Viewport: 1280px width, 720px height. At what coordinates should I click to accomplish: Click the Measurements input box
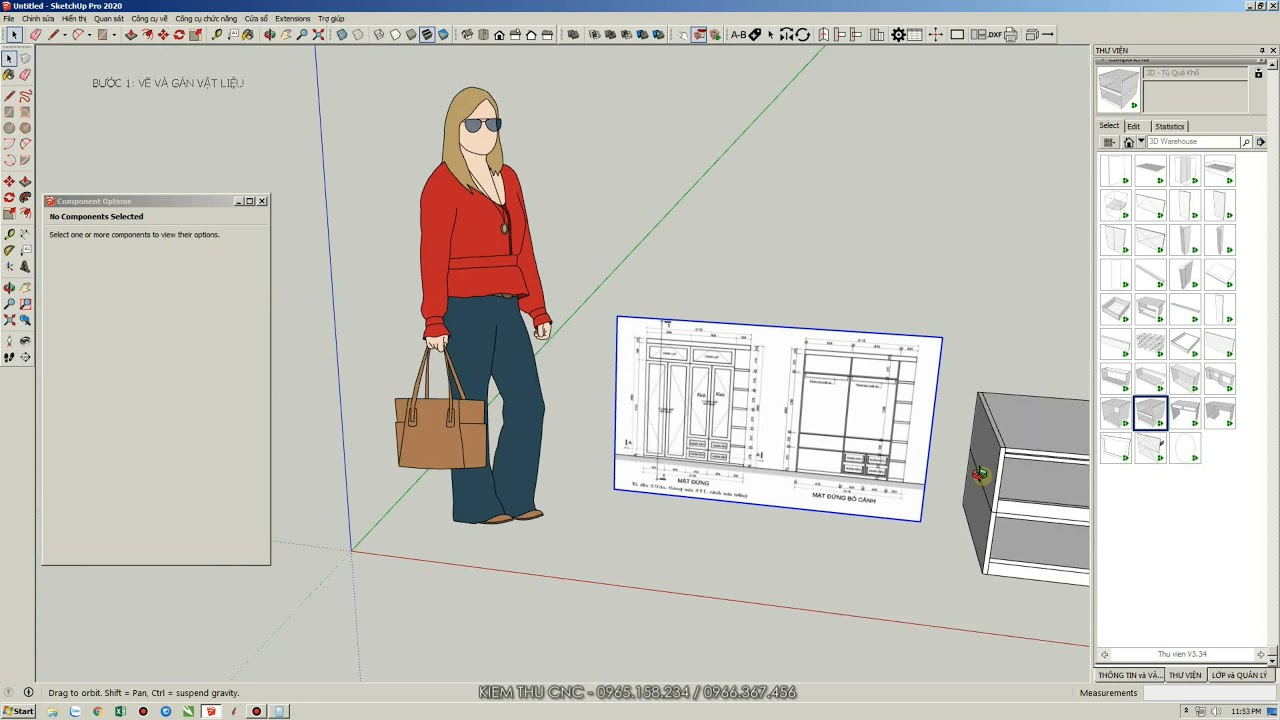[x=1210, y=692]
